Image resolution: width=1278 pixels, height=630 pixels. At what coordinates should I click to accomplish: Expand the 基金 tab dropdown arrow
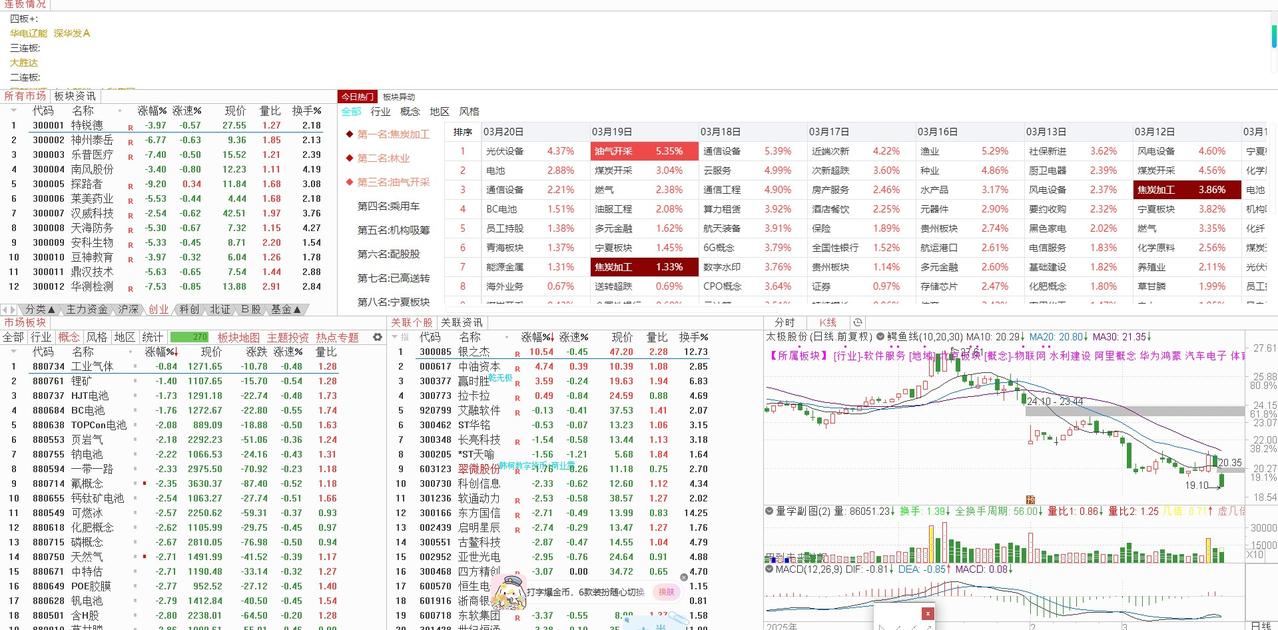296,310
